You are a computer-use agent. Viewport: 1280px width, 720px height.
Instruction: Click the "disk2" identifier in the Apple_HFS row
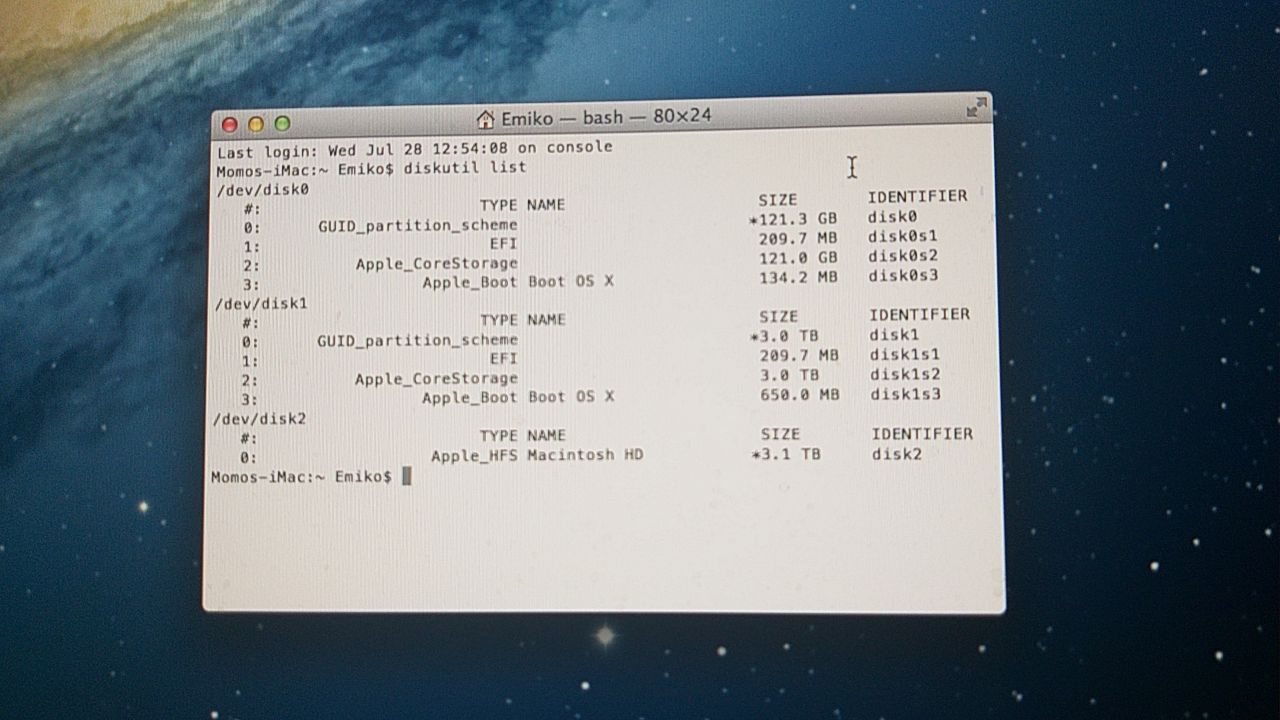pyautogui.click(x=896, y=454)
